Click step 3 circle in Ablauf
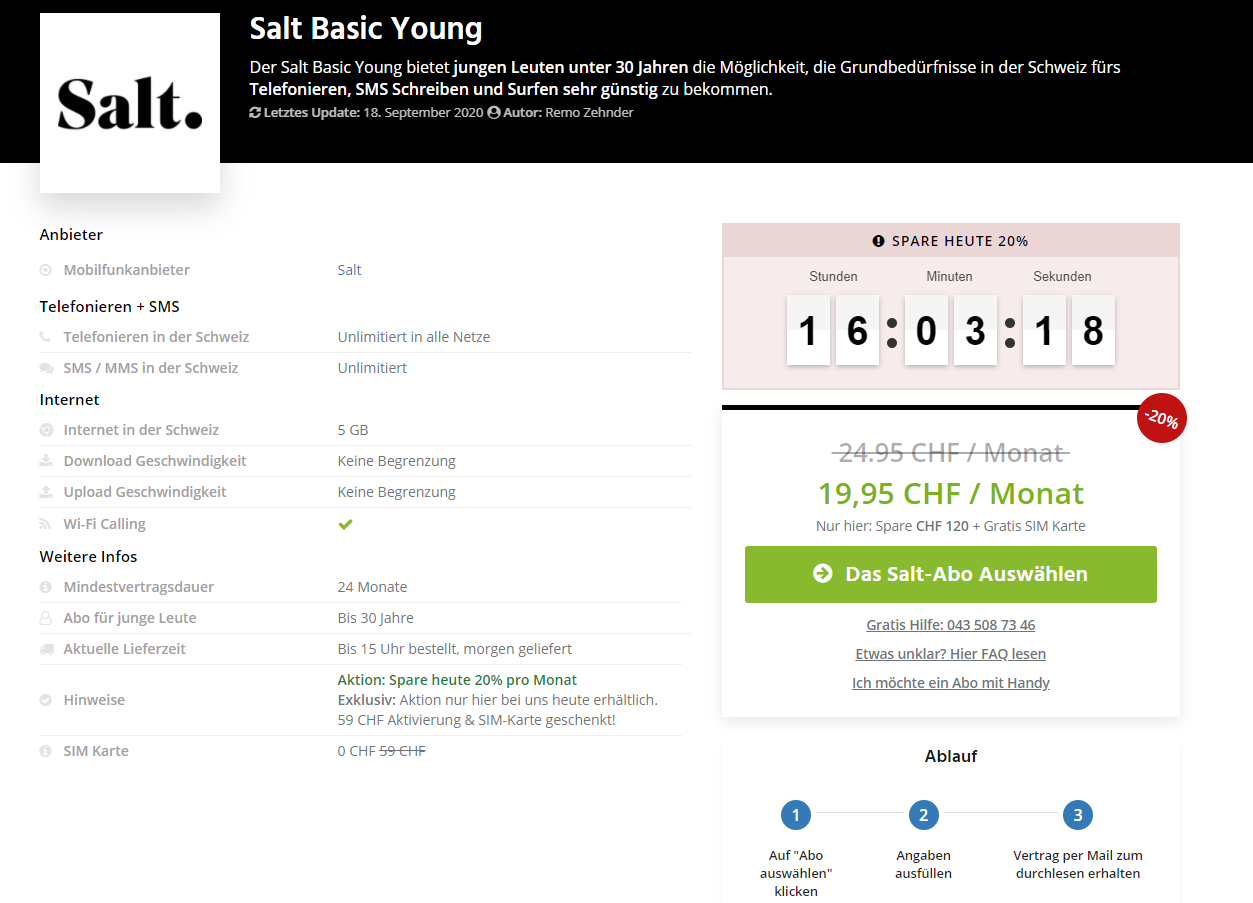 pyautogui.click(x=1078, y=815)
